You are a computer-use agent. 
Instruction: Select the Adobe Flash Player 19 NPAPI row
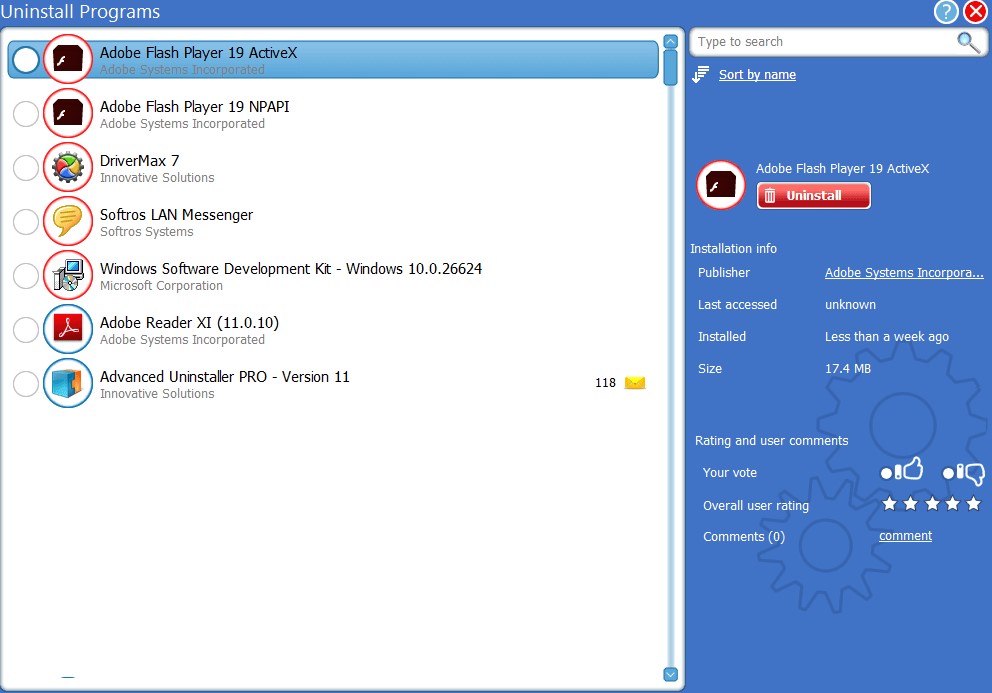333,114
